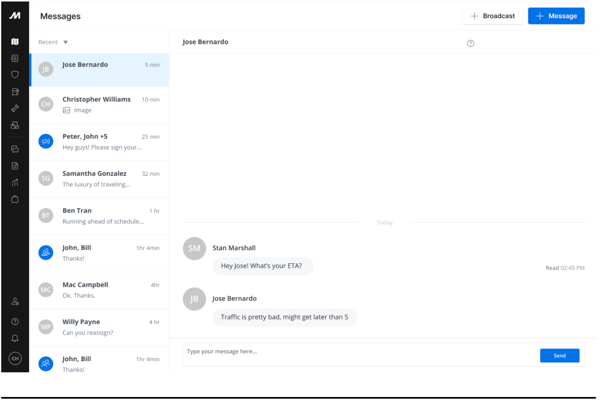Open the fuel pump icon in sidebar
Screen dimensions: 600x404
tap(15, 92)
